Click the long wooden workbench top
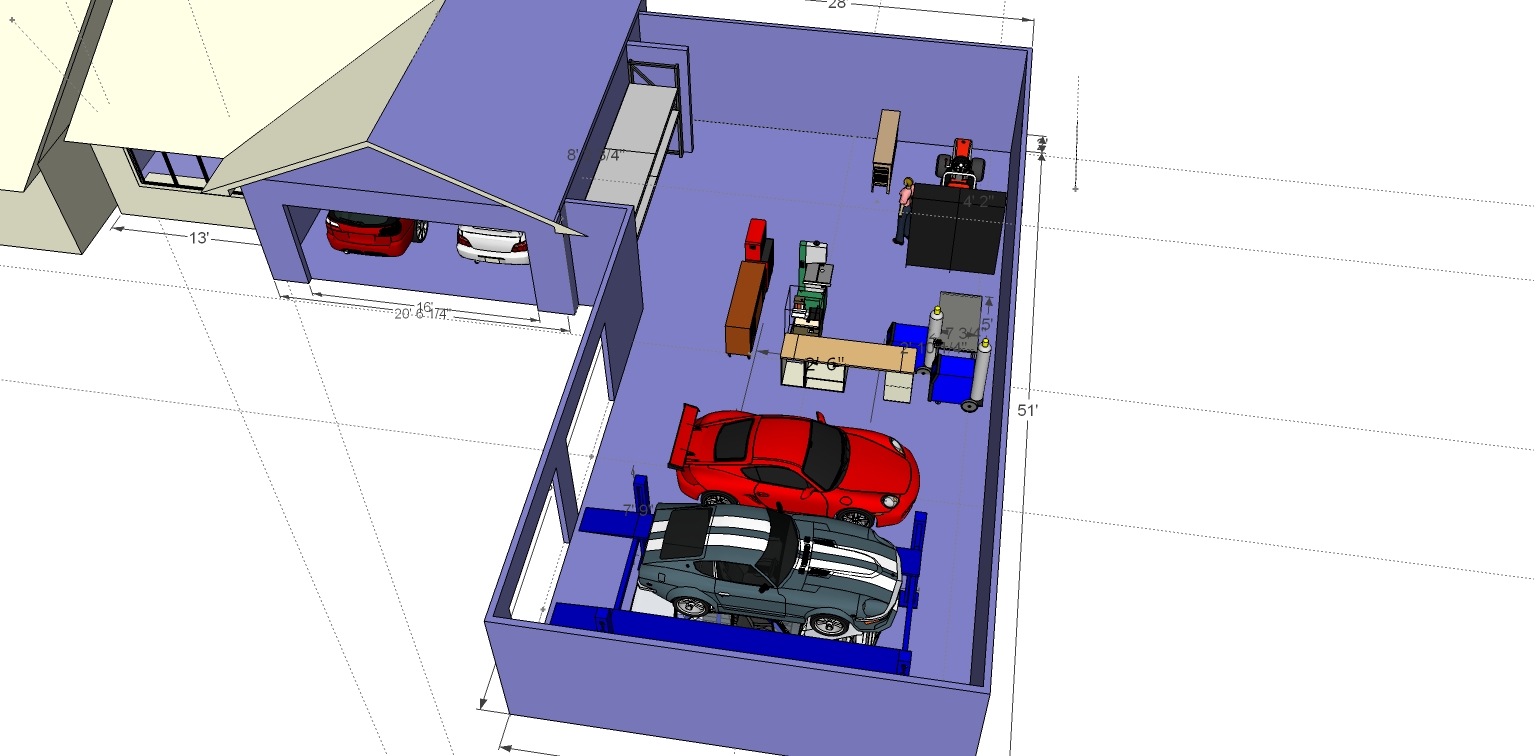Image resolution: width=1534 pixels, height=756 pixels. click(850, 352)
